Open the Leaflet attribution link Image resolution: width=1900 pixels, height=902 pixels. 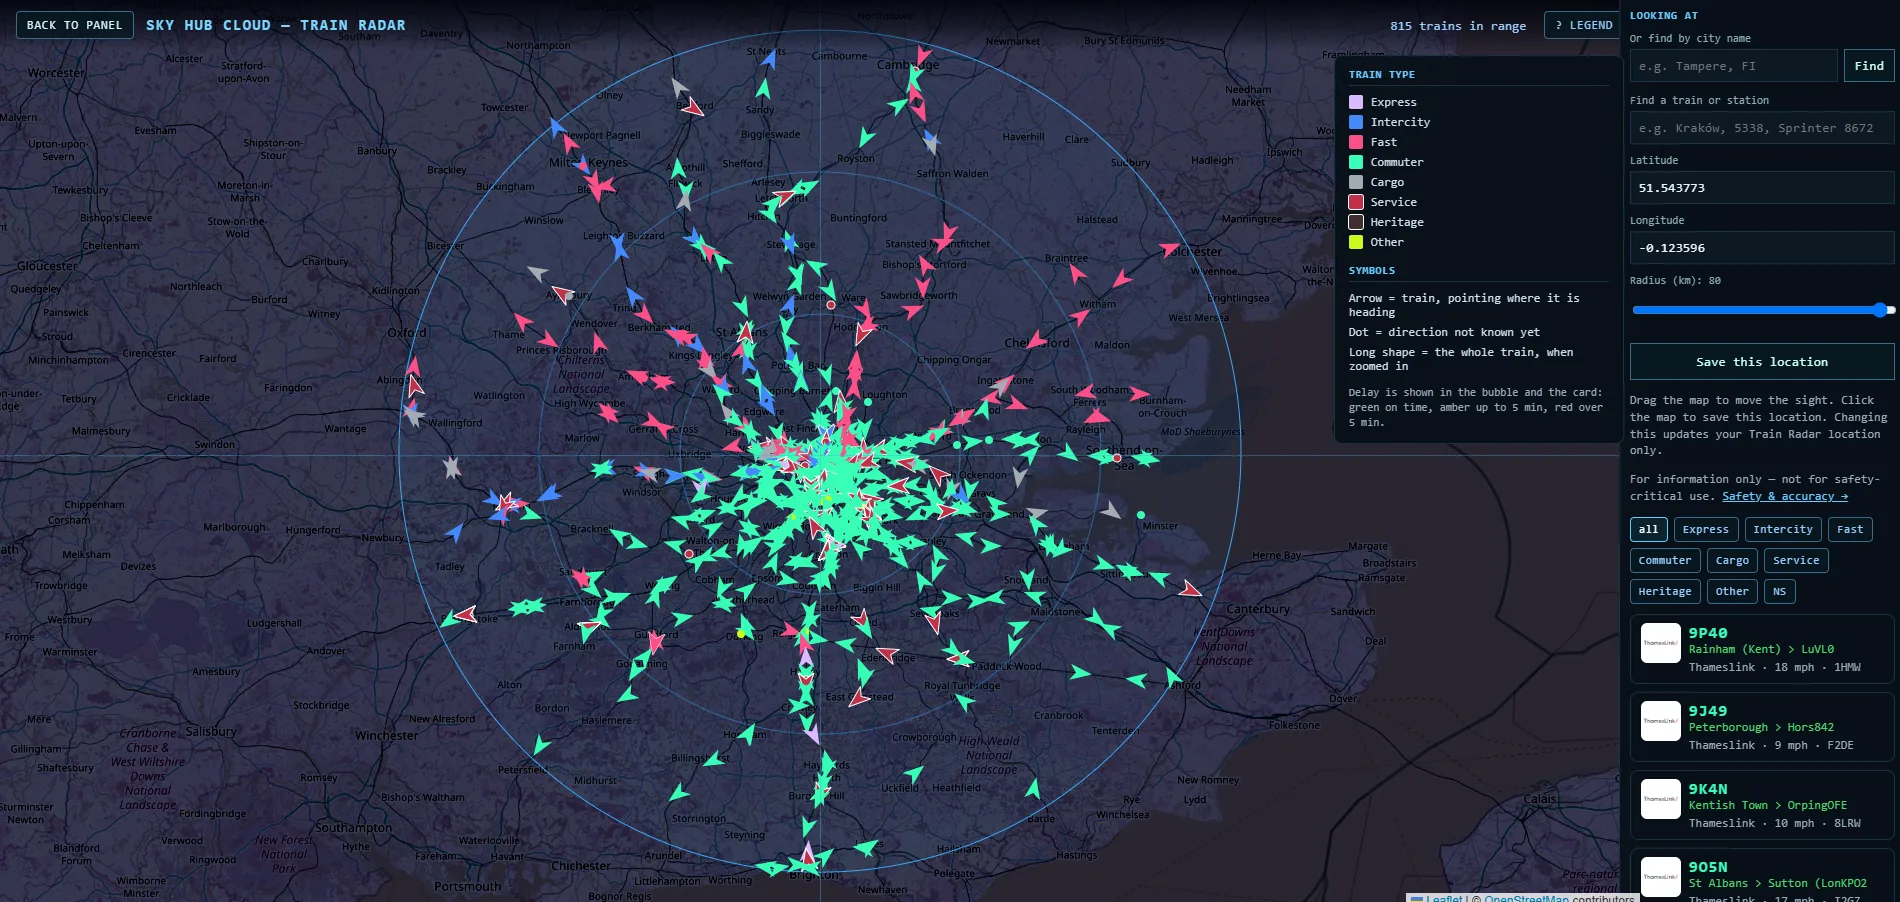pyautogui.click(x=1444, y=898)
